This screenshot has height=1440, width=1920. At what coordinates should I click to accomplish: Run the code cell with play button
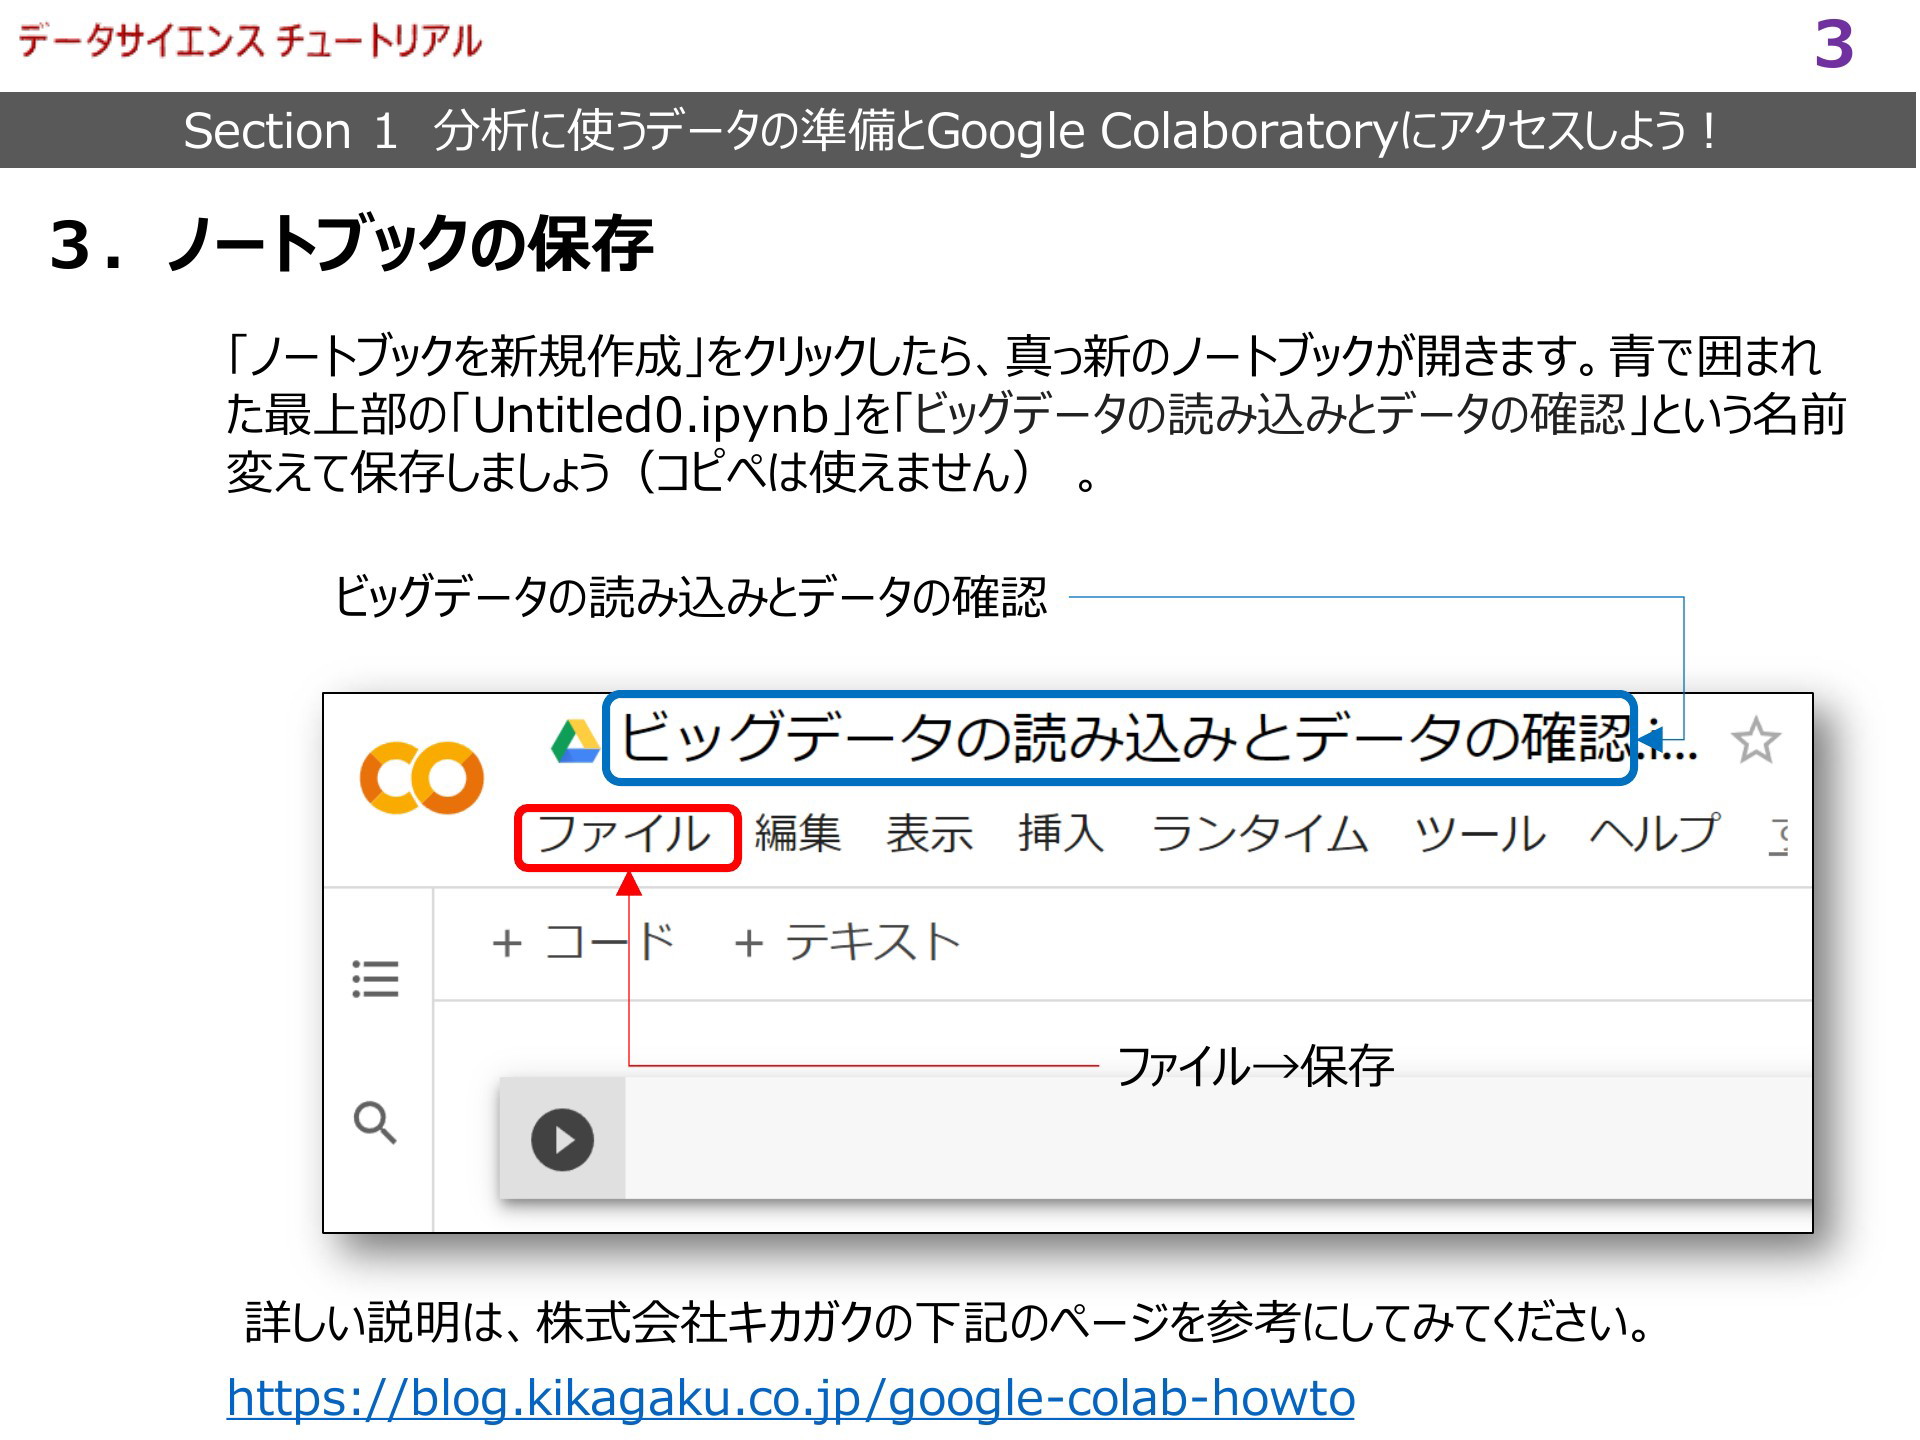click(562, 1140)
